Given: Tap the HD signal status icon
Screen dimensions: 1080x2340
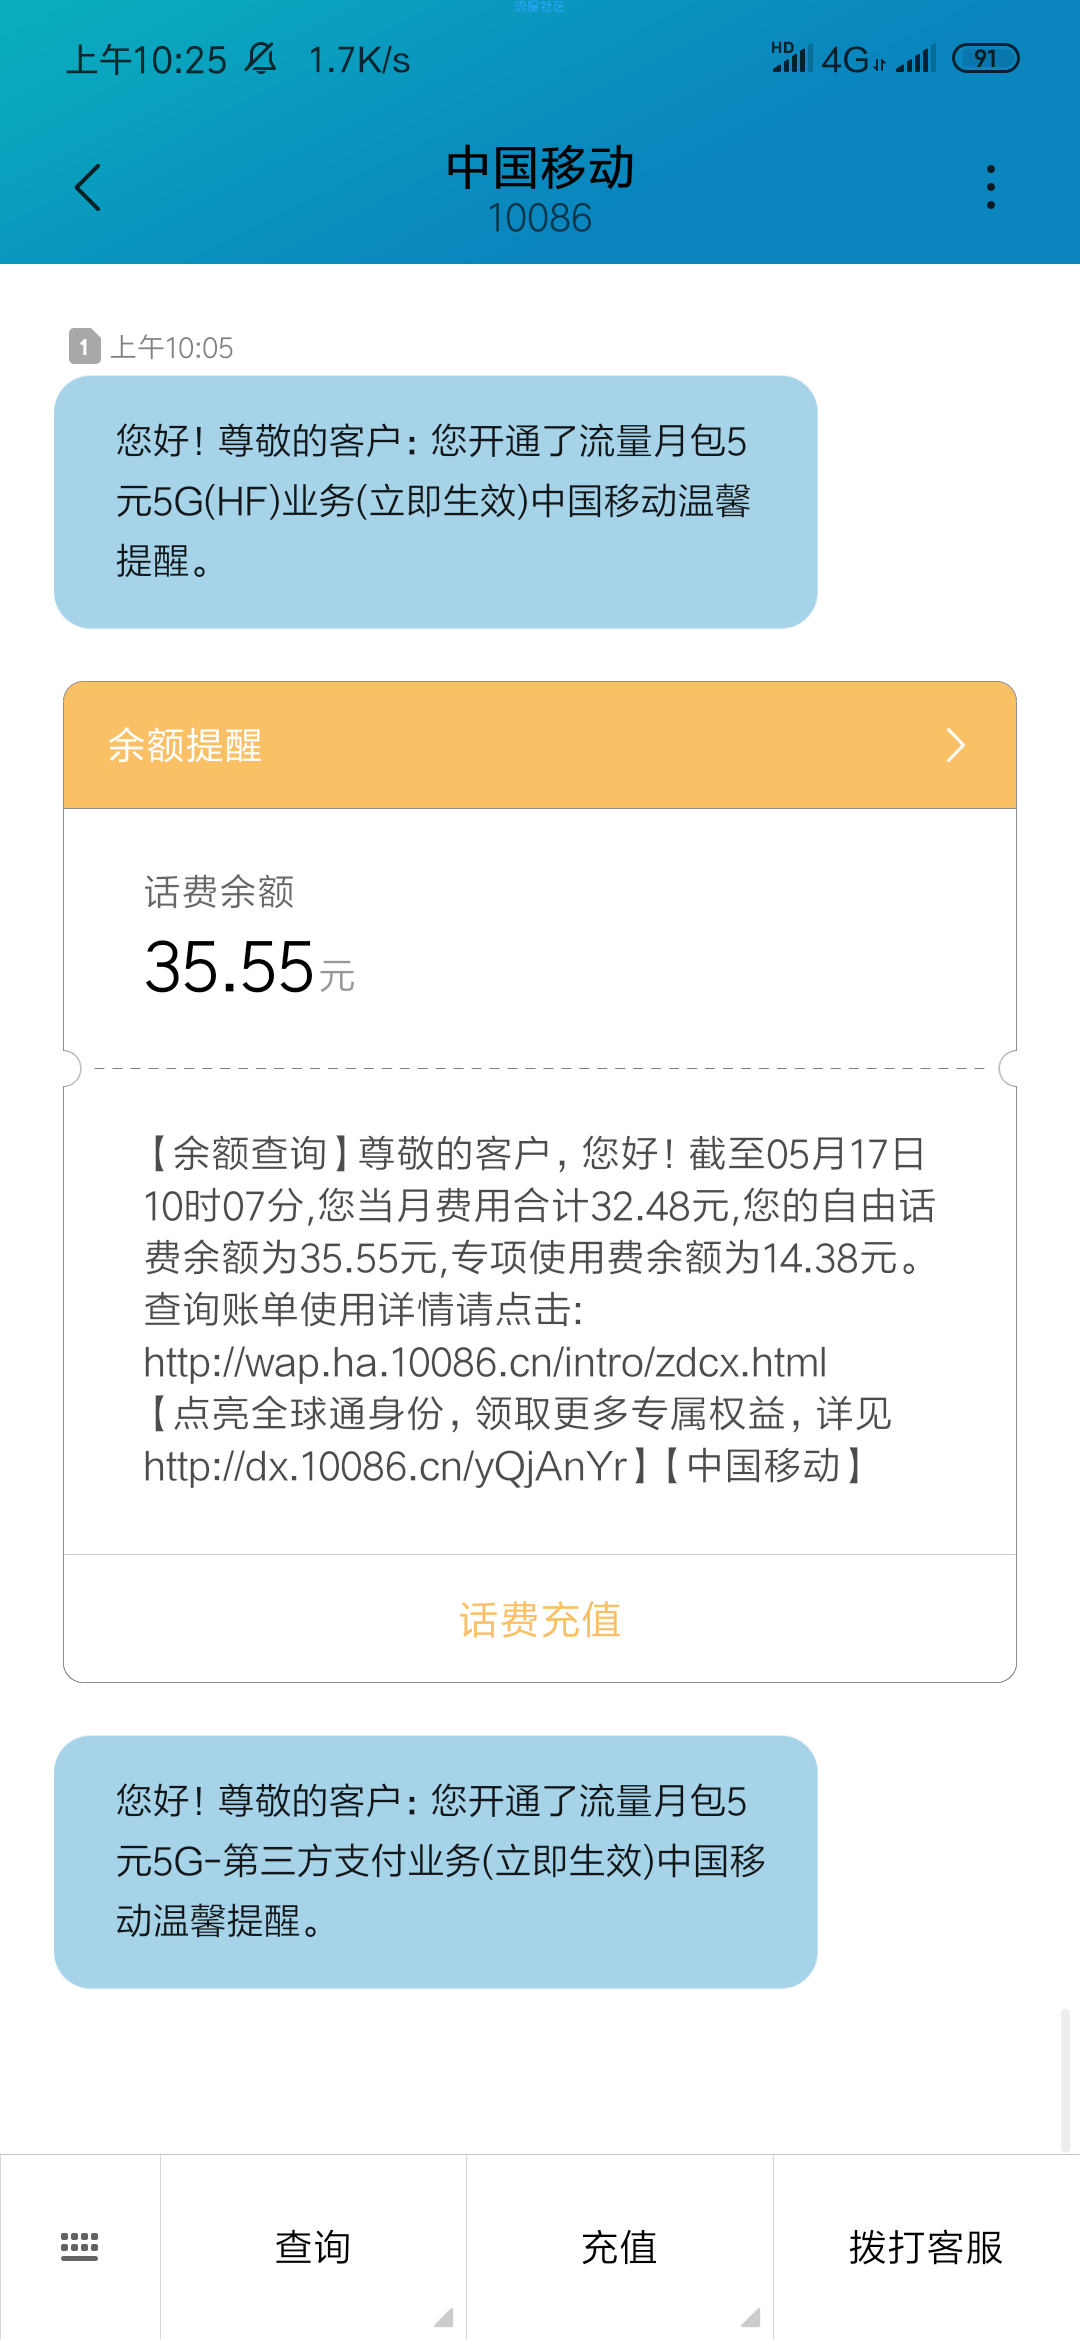Looking at the screenshot, I should (x=791, y=57).
